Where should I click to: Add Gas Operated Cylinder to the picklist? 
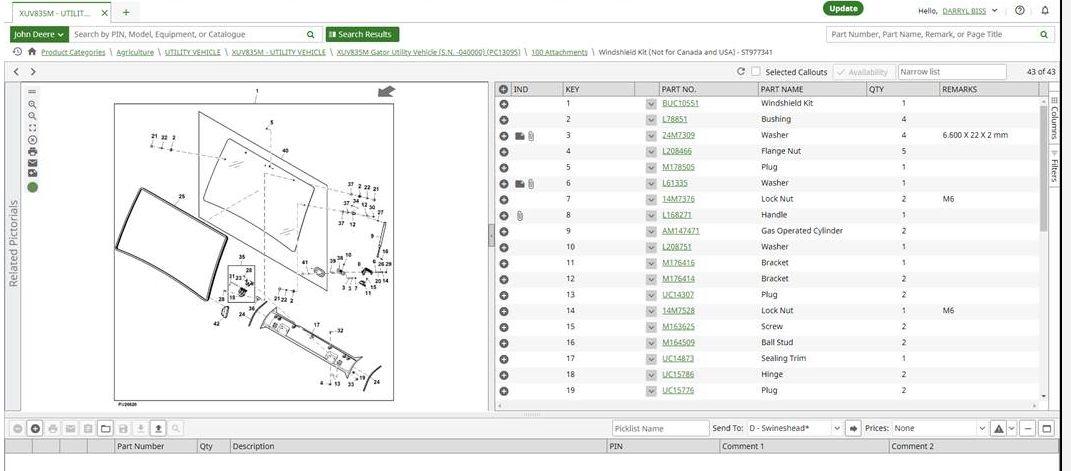(503, 231)
